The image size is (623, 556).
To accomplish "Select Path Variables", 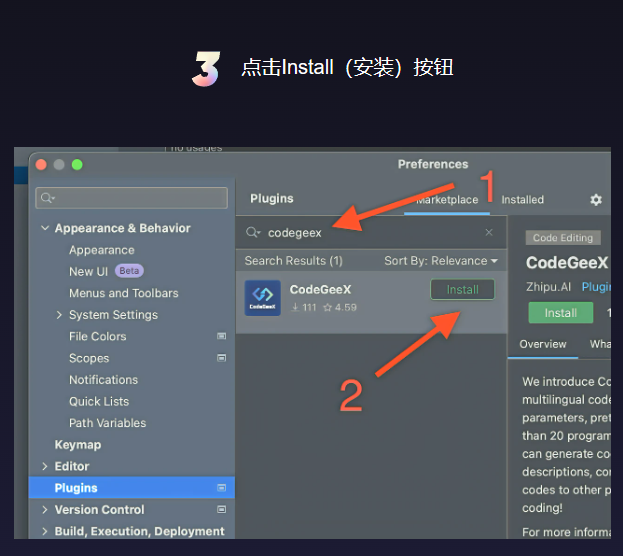I will (108, 423).
